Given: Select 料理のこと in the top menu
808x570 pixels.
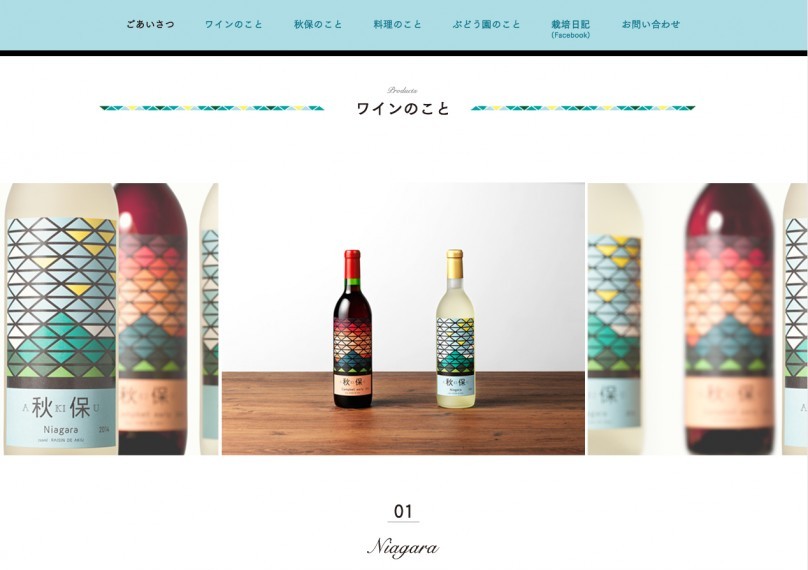Looking at the screenshot, I should (x=397, y=24).
